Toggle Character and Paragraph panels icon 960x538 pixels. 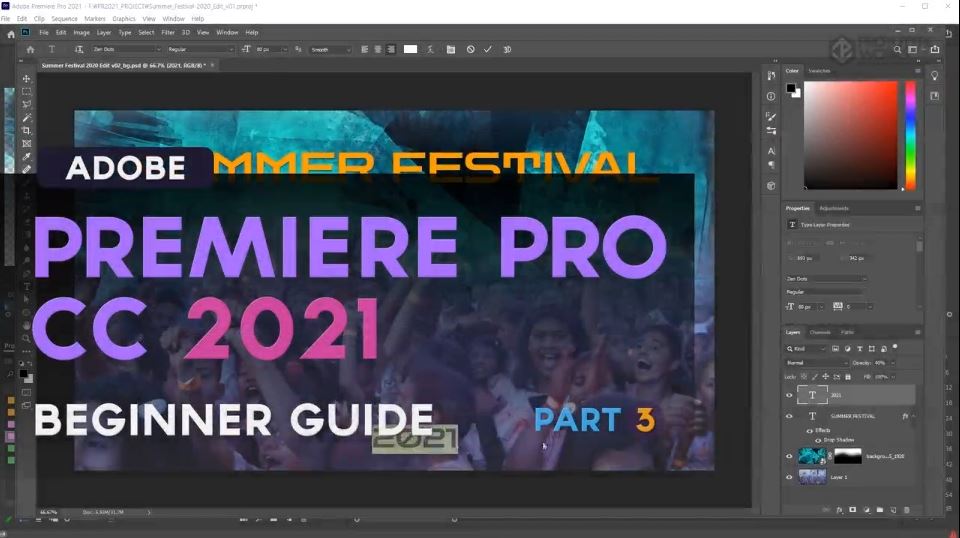[451, 50]
